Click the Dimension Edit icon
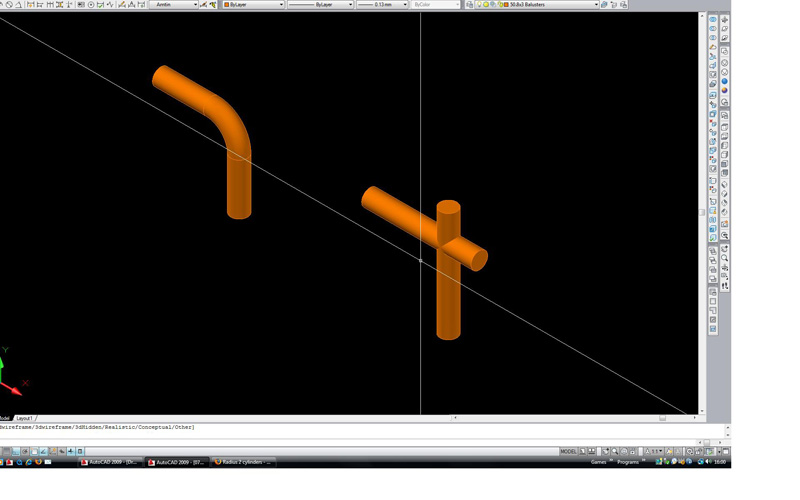The width and height of the screenshot is (800, 500). [121, 5]
